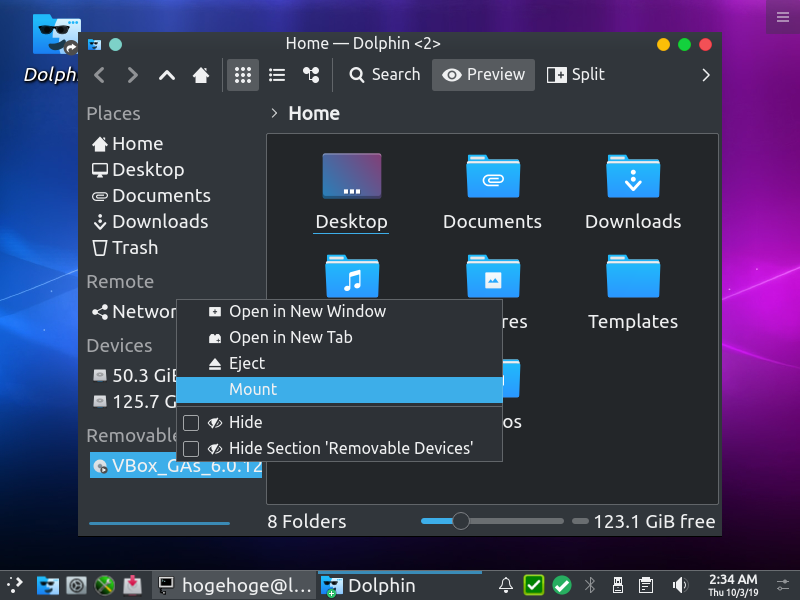Choose Eject from context menu
Screen dimensions: 800x600
pyautogui.click(x=339, y=363)
